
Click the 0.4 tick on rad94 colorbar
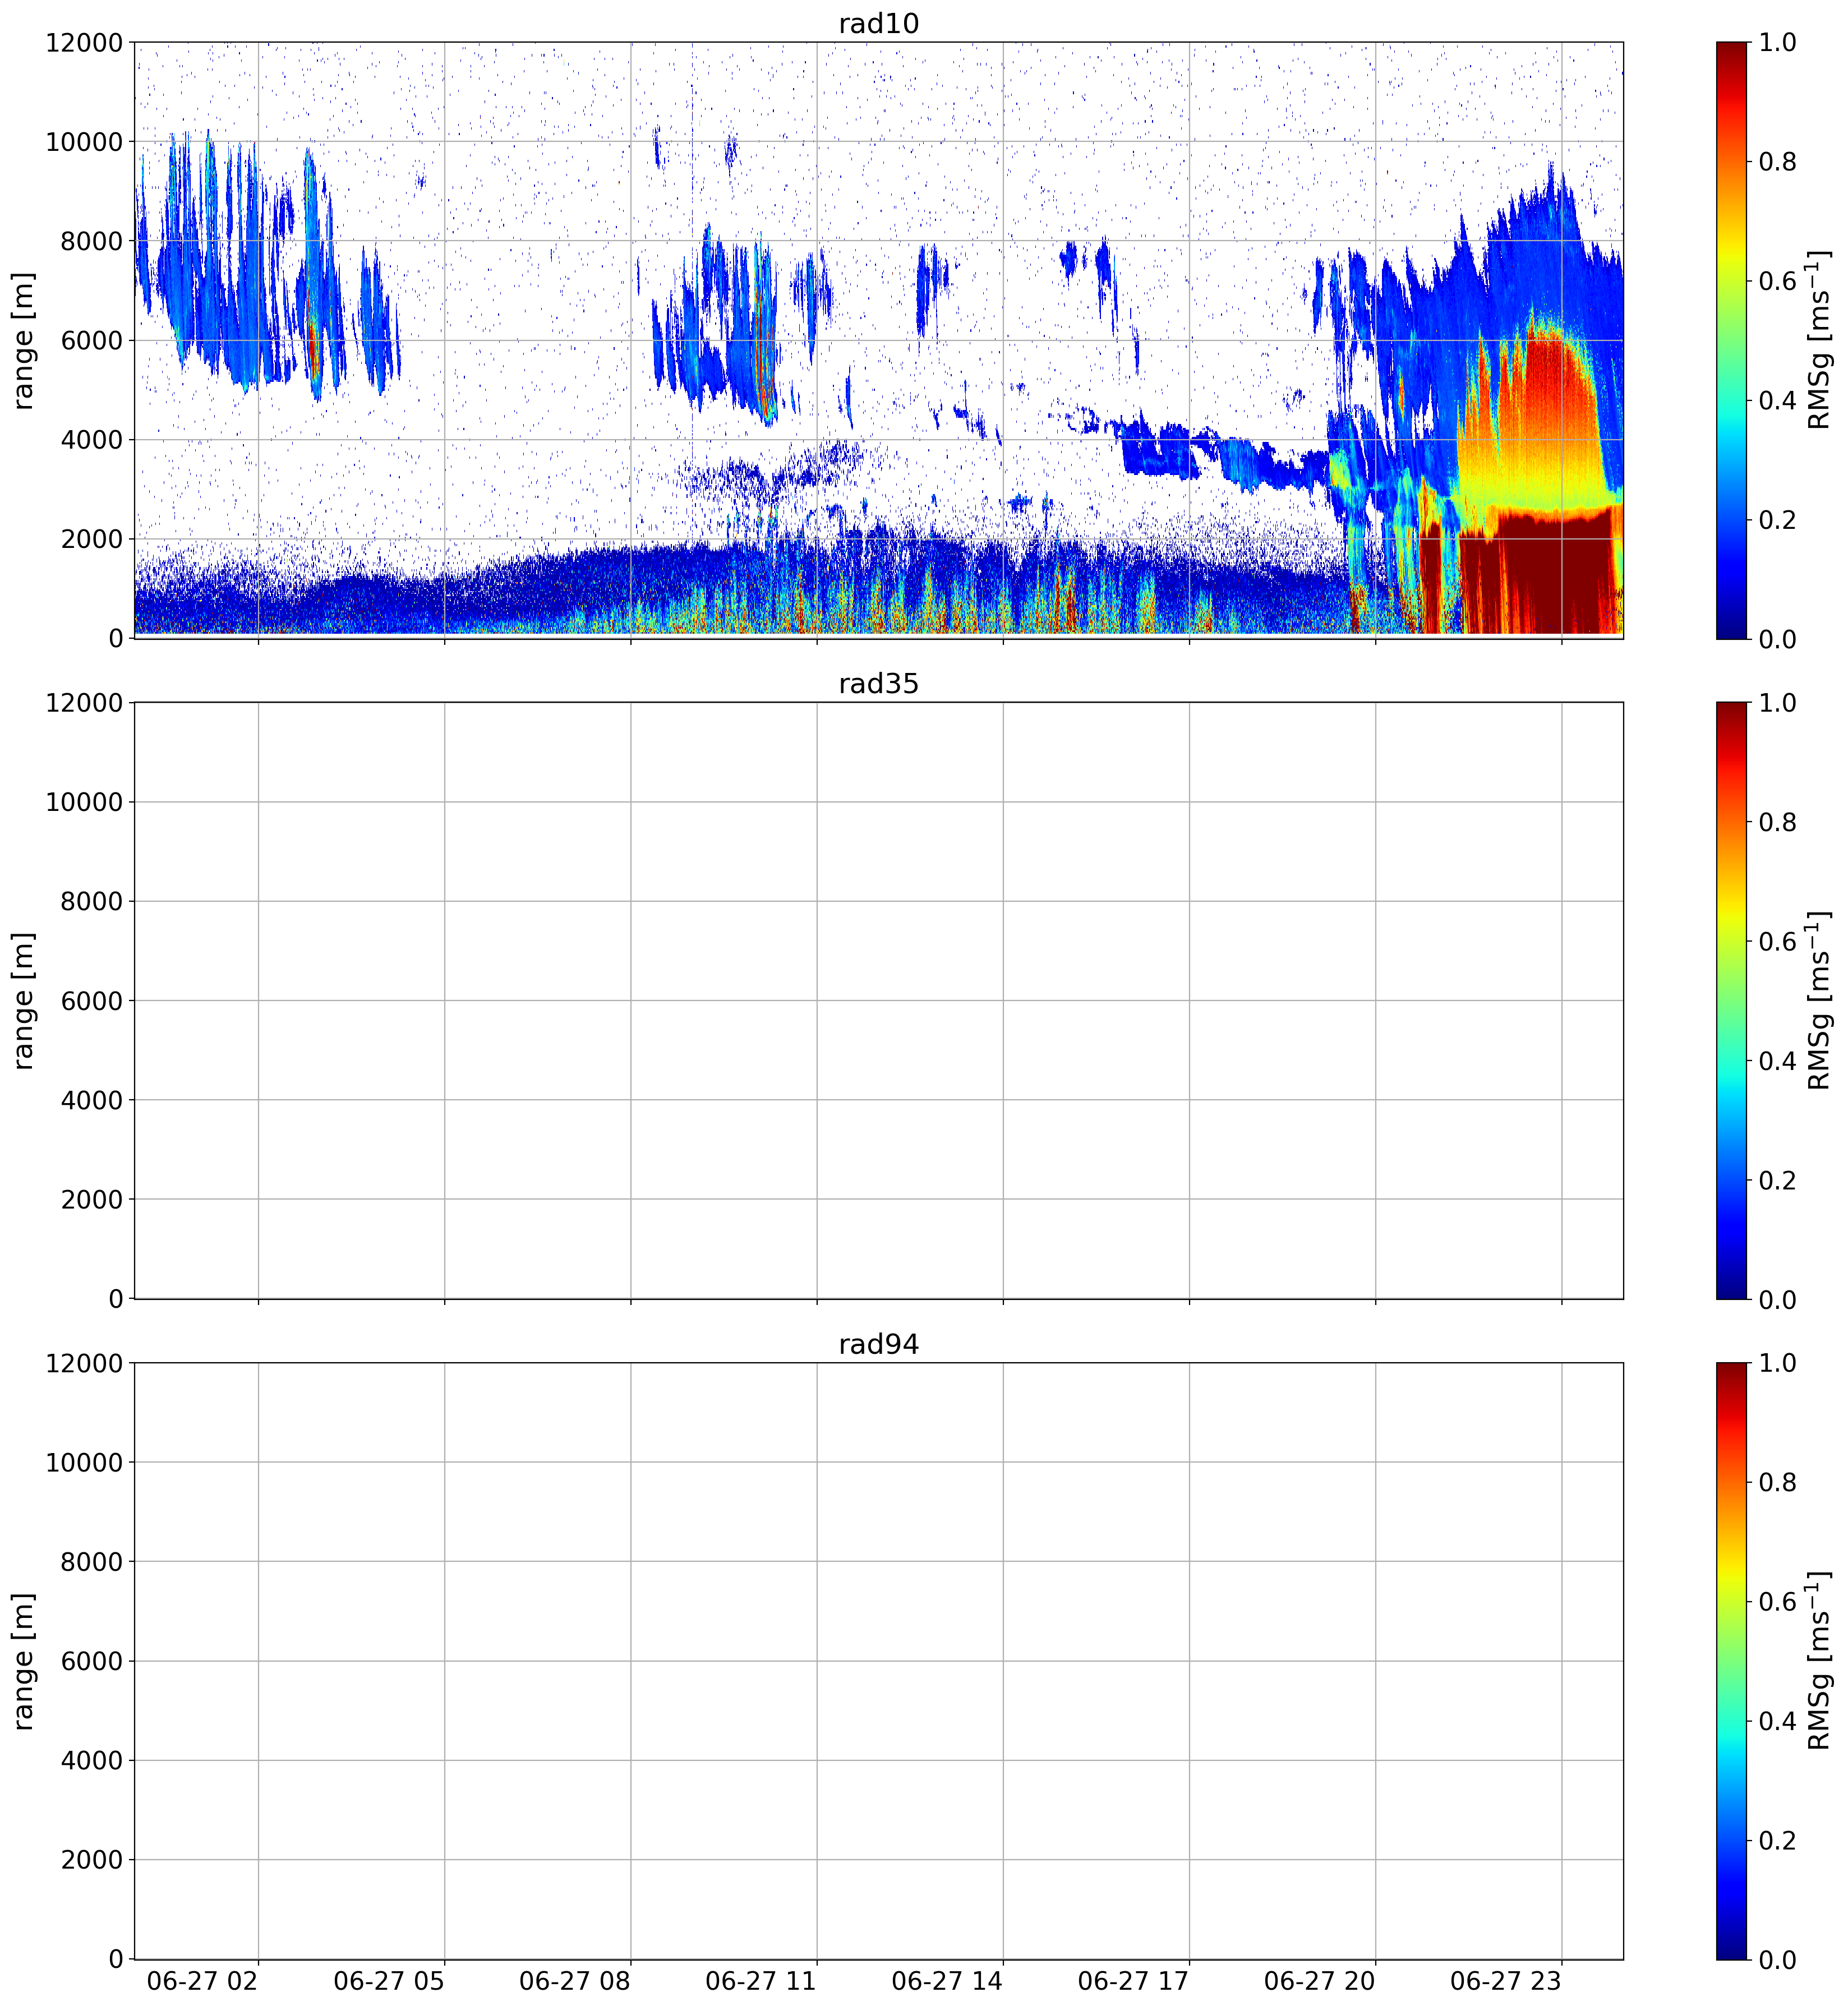click(x=1777, y=1721)
